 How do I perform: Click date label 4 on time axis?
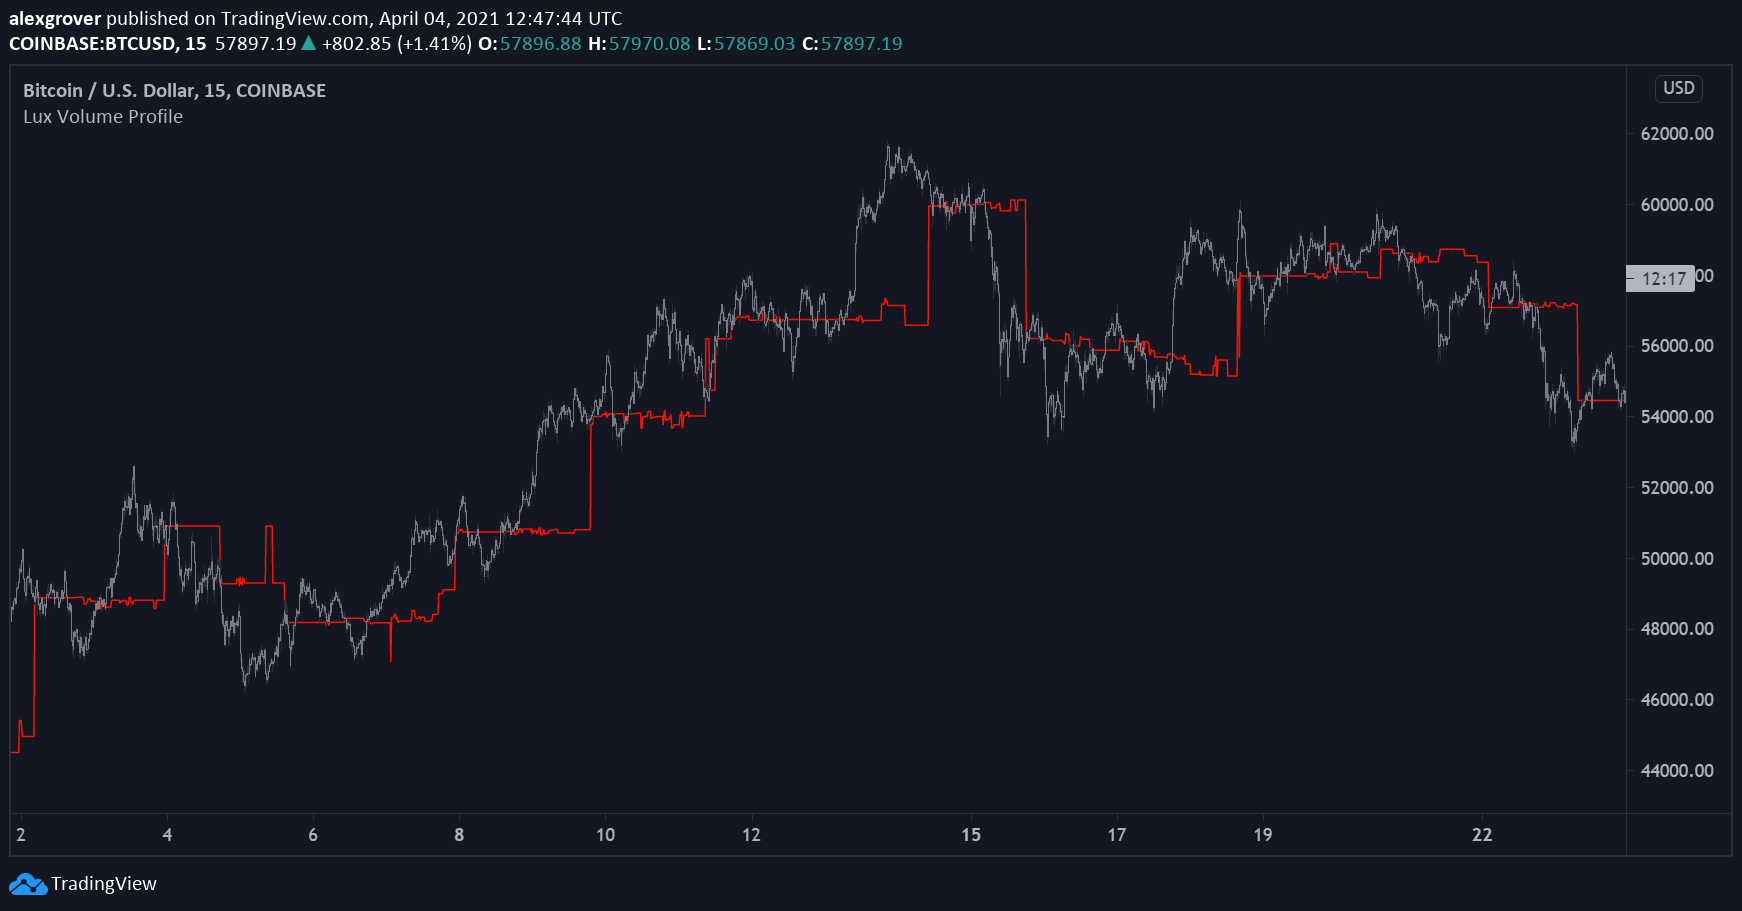pos(167,835)
